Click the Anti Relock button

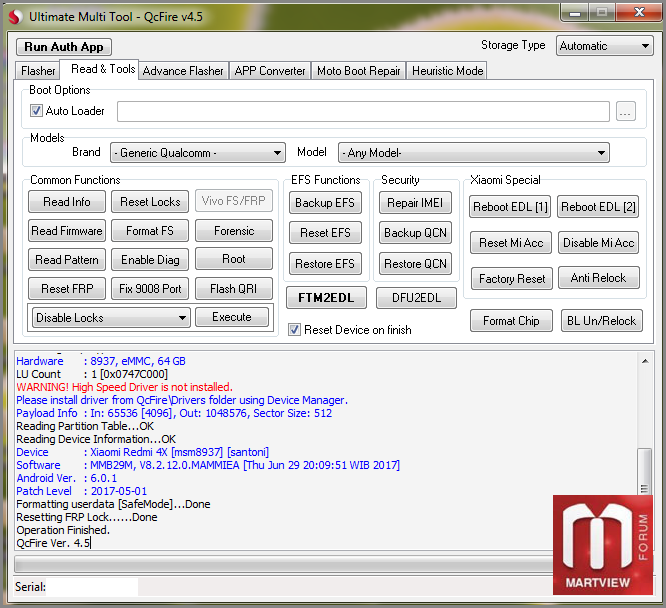[598, 278]
